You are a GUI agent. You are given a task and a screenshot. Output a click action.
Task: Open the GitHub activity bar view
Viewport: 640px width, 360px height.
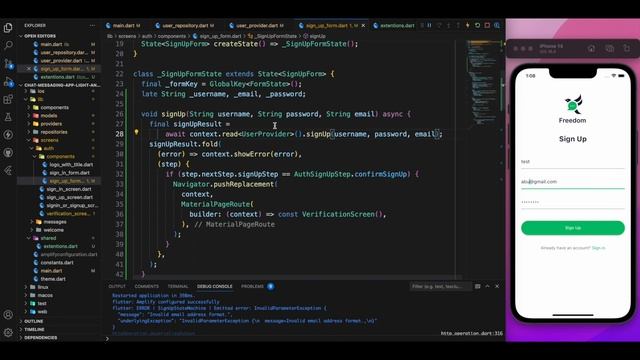click(x=8, y=153)
